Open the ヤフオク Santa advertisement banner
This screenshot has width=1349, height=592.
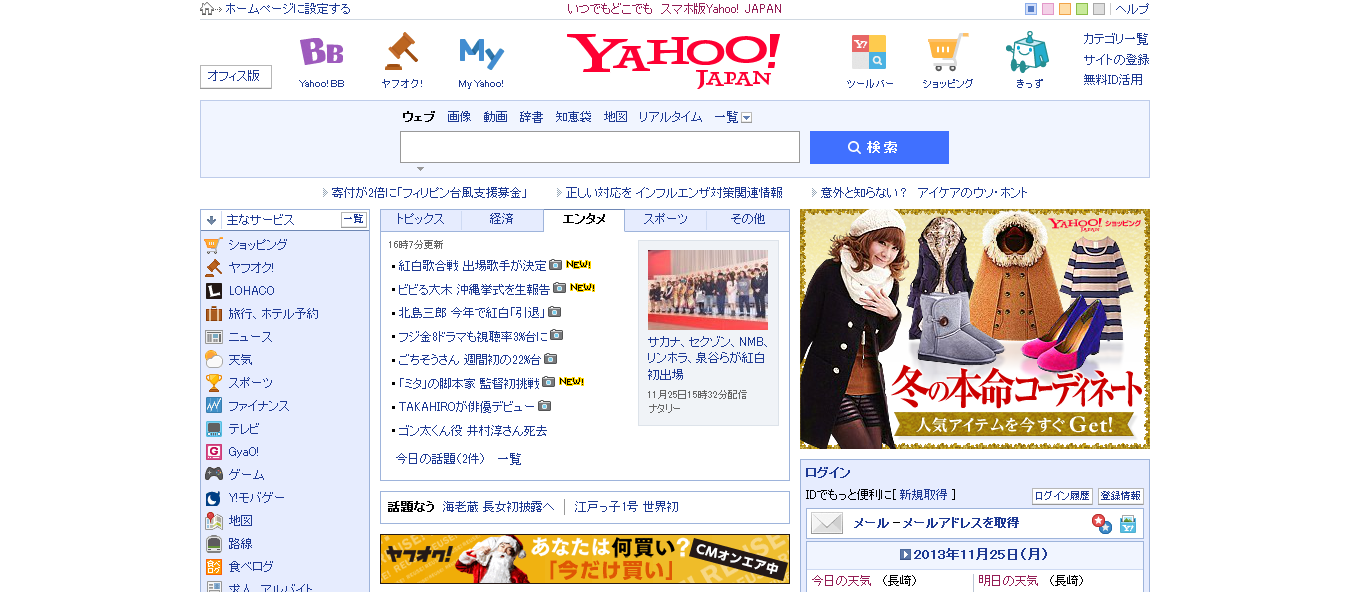click(585, 559)
